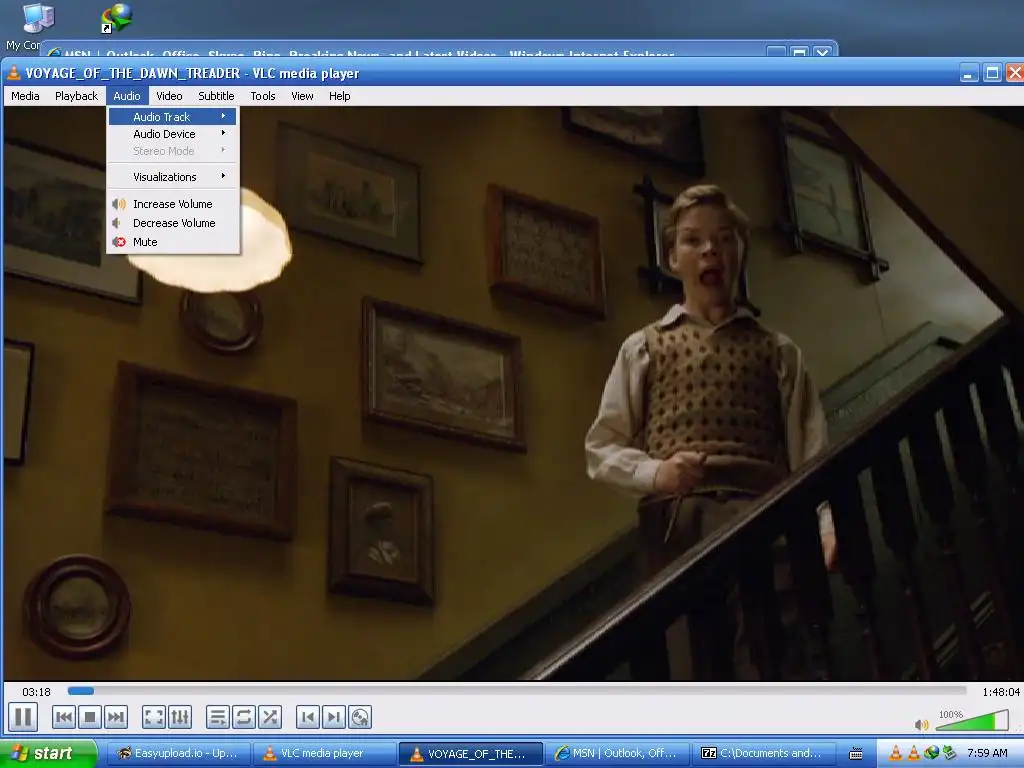Open the Playback menu

click(76, 96)
